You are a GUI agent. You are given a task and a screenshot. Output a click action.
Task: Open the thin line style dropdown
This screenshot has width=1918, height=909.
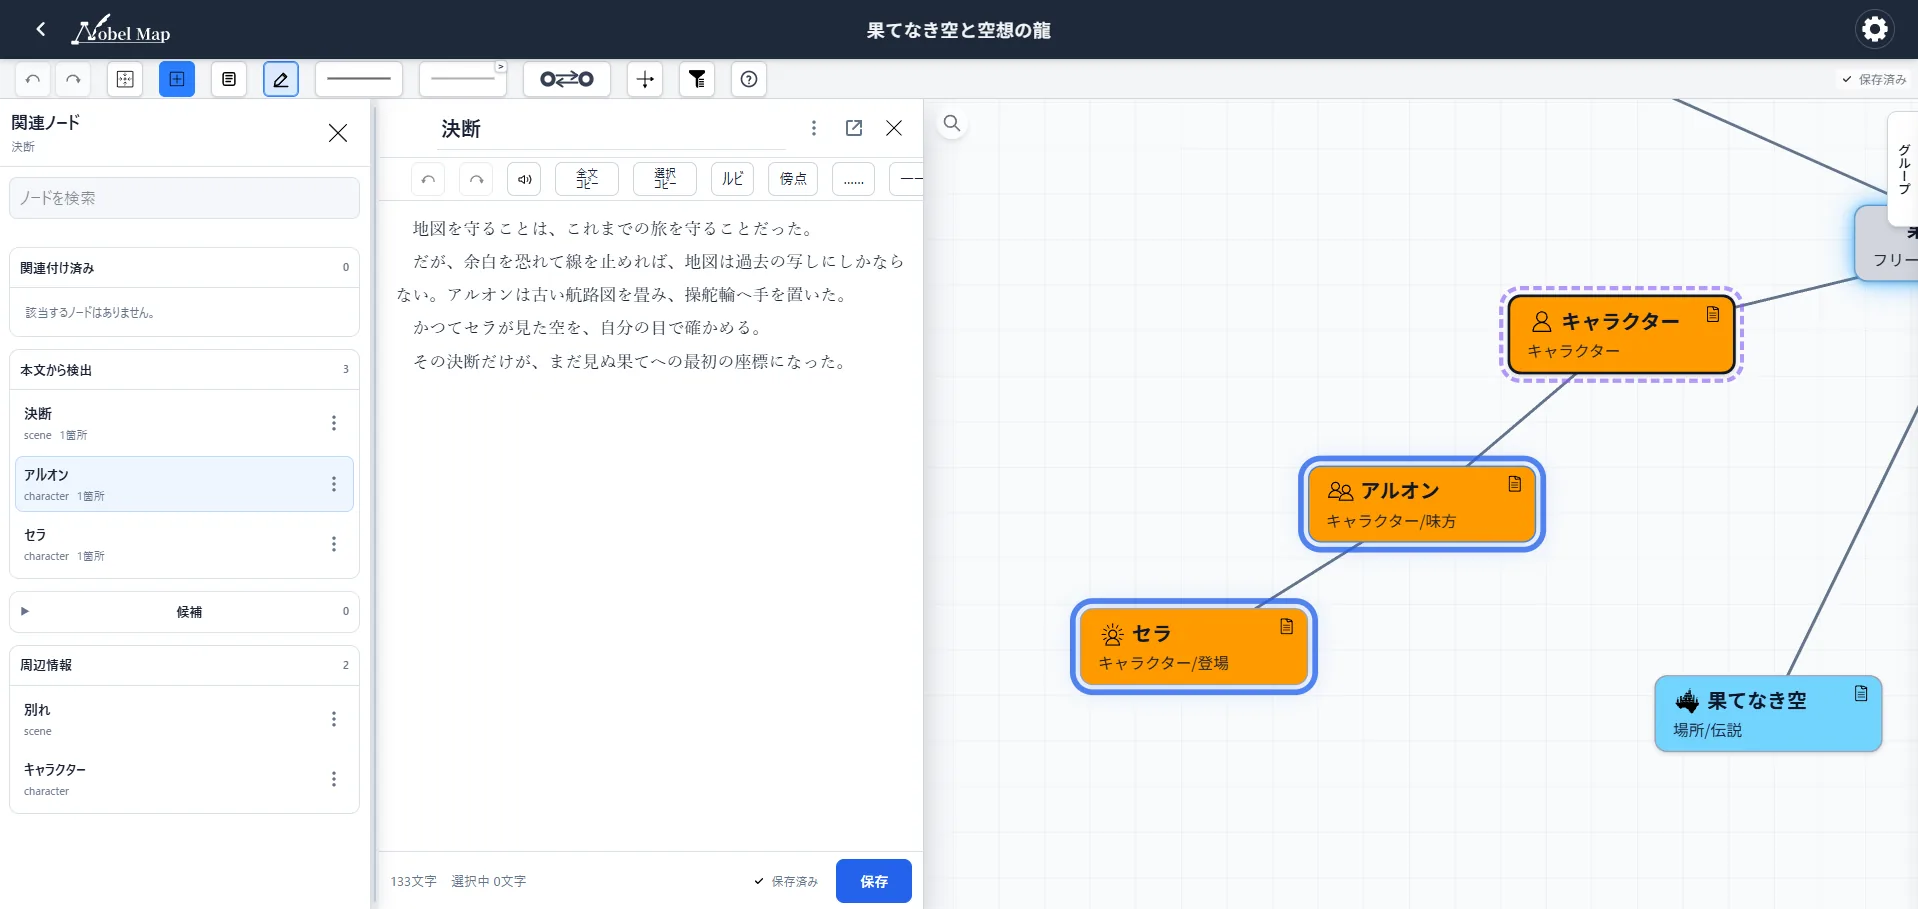(463, 79)
